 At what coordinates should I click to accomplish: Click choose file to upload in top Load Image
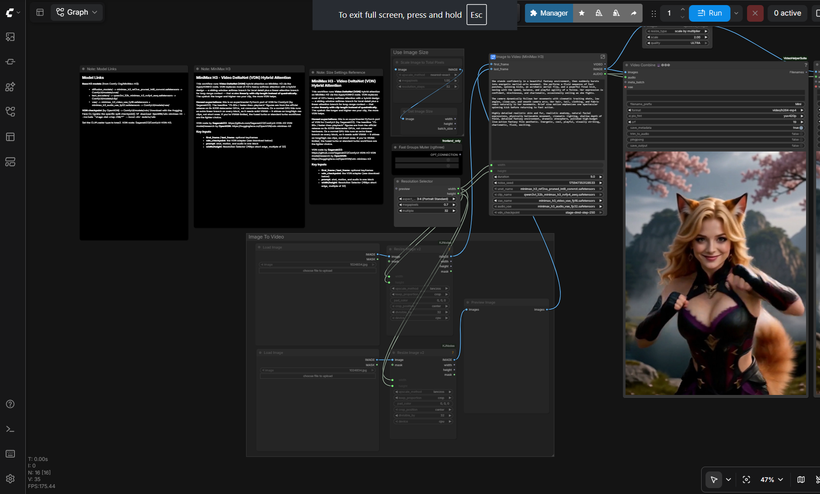pos(317,271)
